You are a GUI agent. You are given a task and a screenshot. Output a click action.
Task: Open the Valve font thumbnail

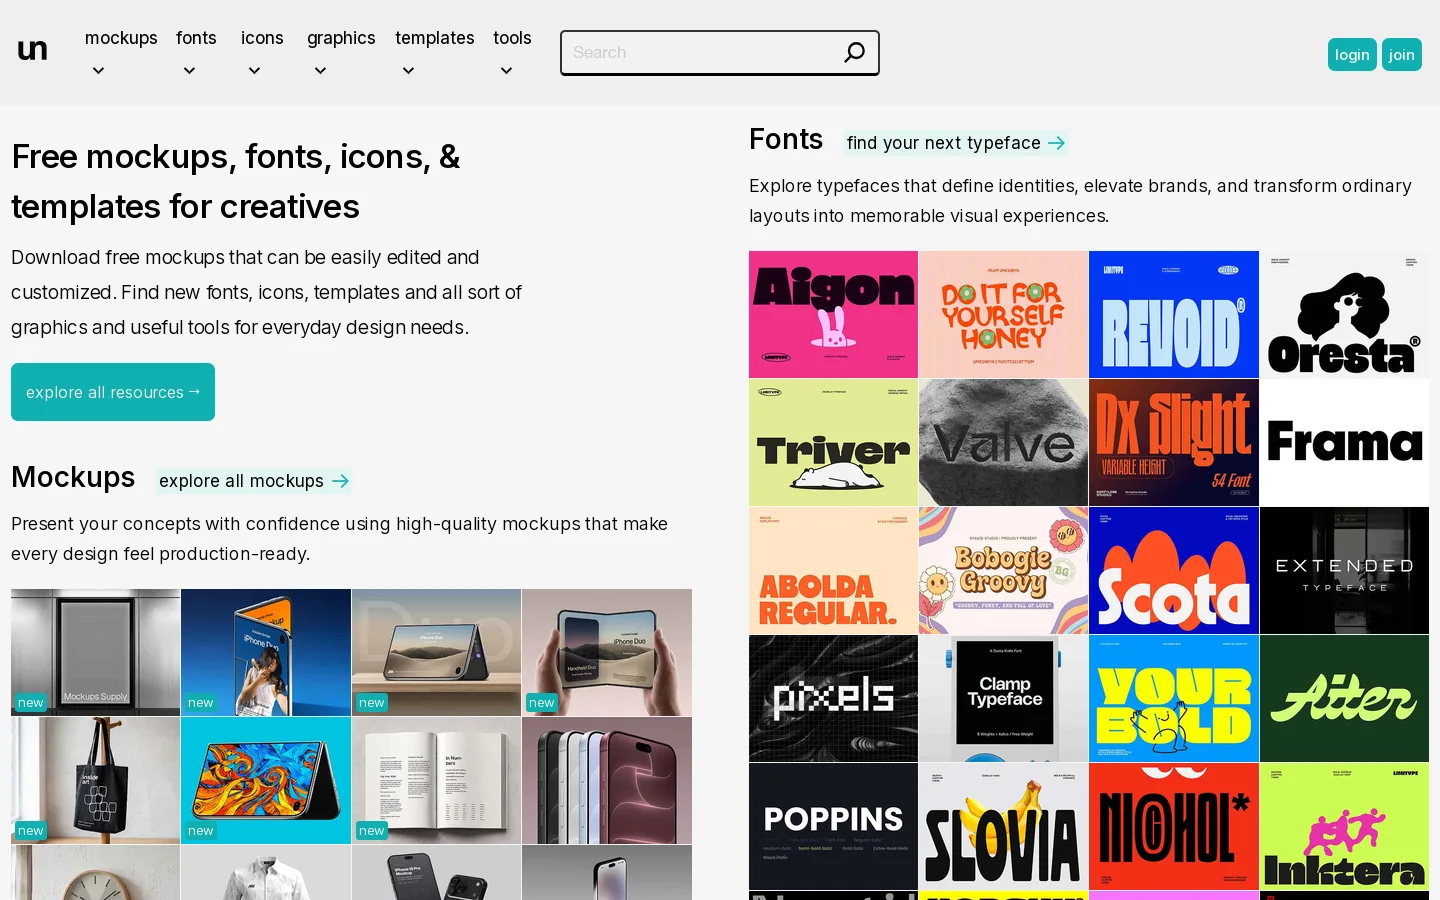[1003, 442]
